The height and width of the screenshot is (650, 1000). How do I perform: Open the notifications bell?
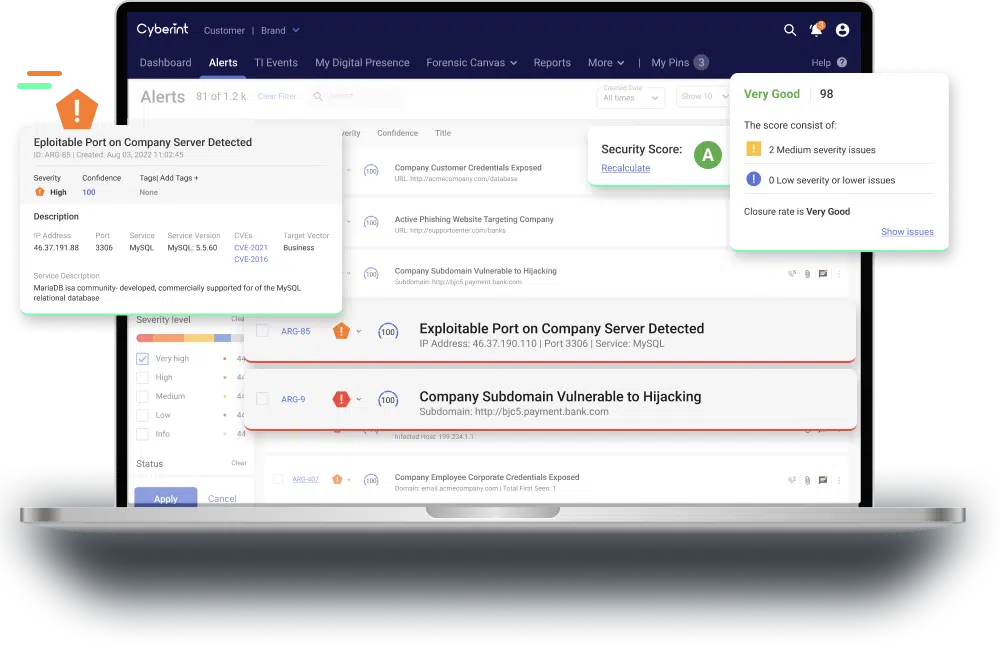click(x=816, y=30)
